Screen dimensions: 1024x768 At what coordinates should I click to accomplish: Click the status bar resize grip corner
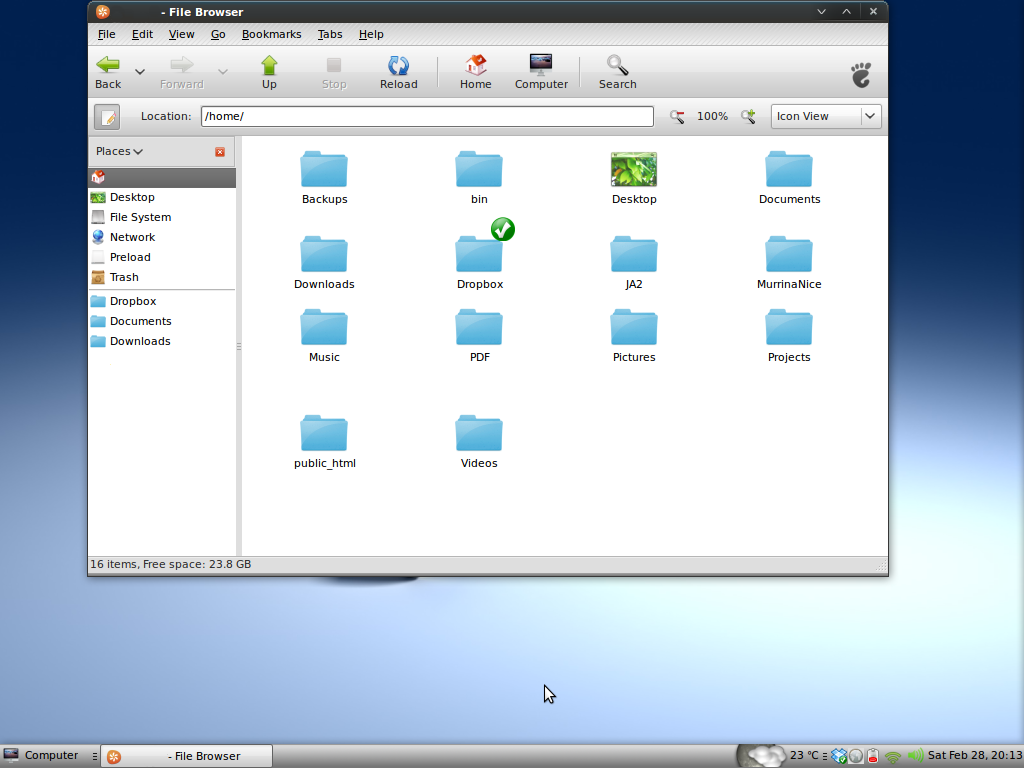(880, 565)
